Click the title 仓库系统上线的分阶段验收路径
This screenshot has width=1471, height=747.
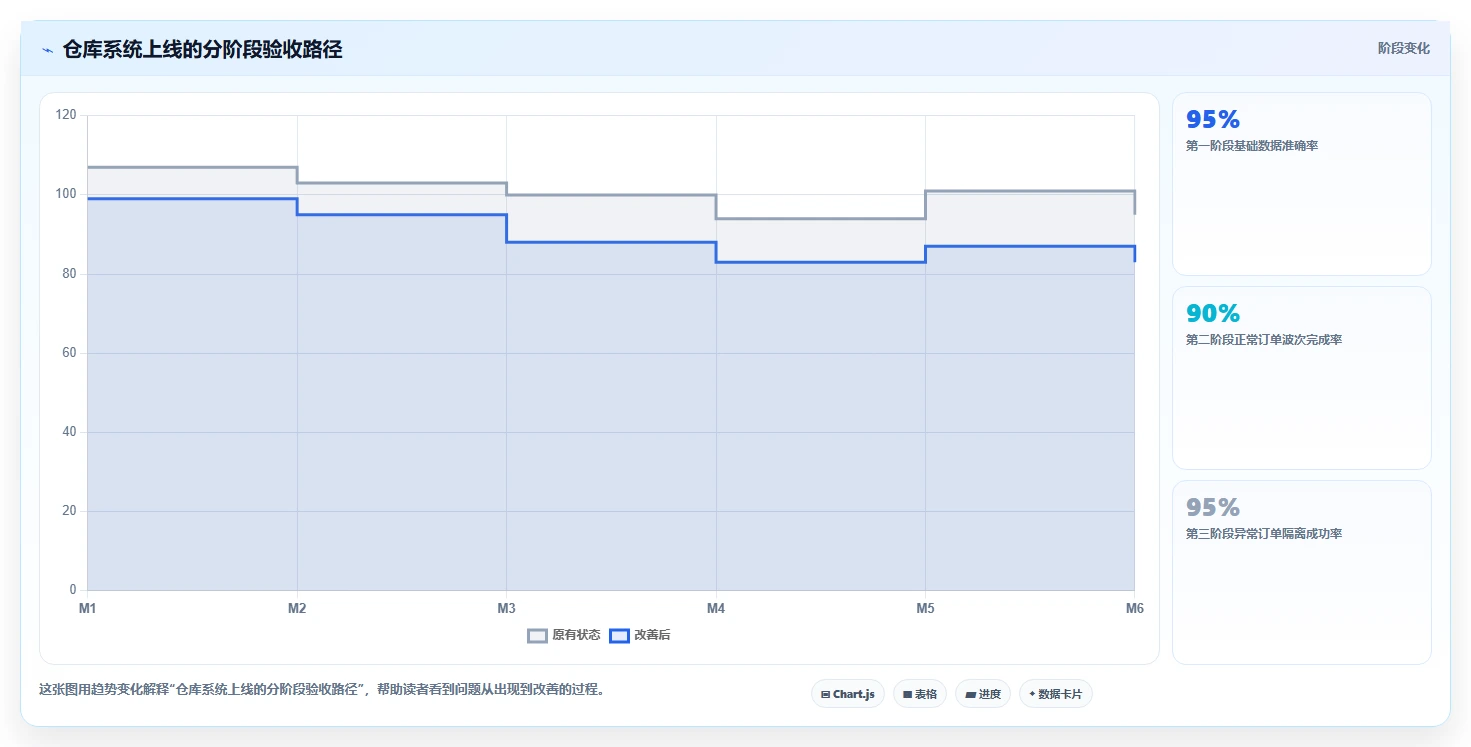tap(203, 50)
